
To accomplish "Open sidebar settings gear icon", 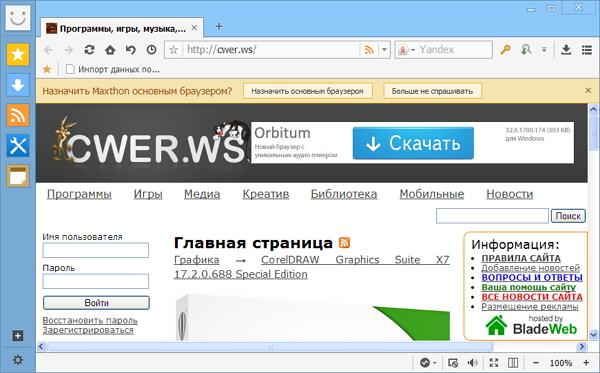I will (x=18, y=360).
